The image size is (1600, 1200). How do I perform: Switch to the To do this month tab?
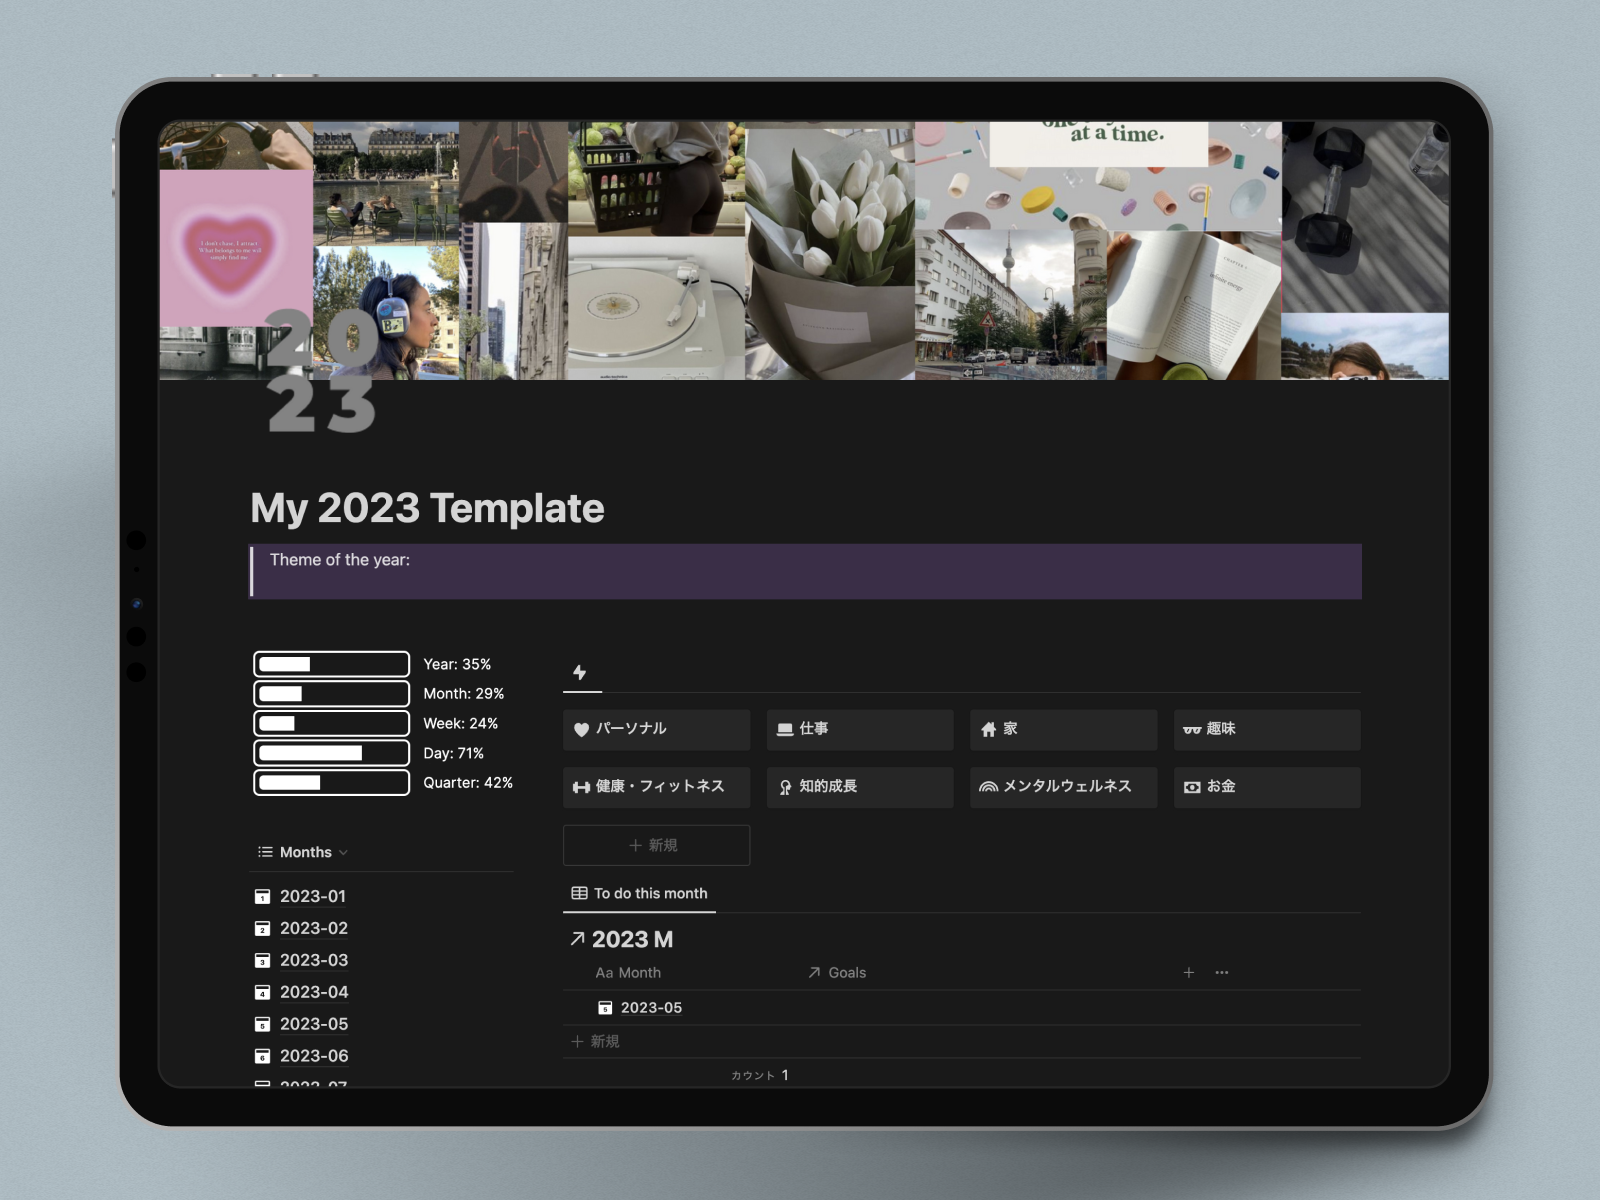pos(640,893)
